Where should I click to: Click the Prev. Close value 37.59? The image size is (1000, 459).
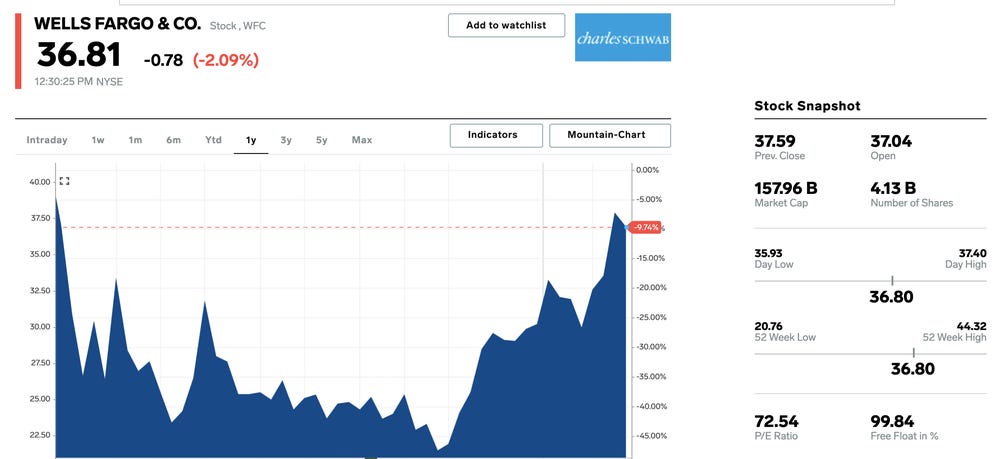(775, 141)
